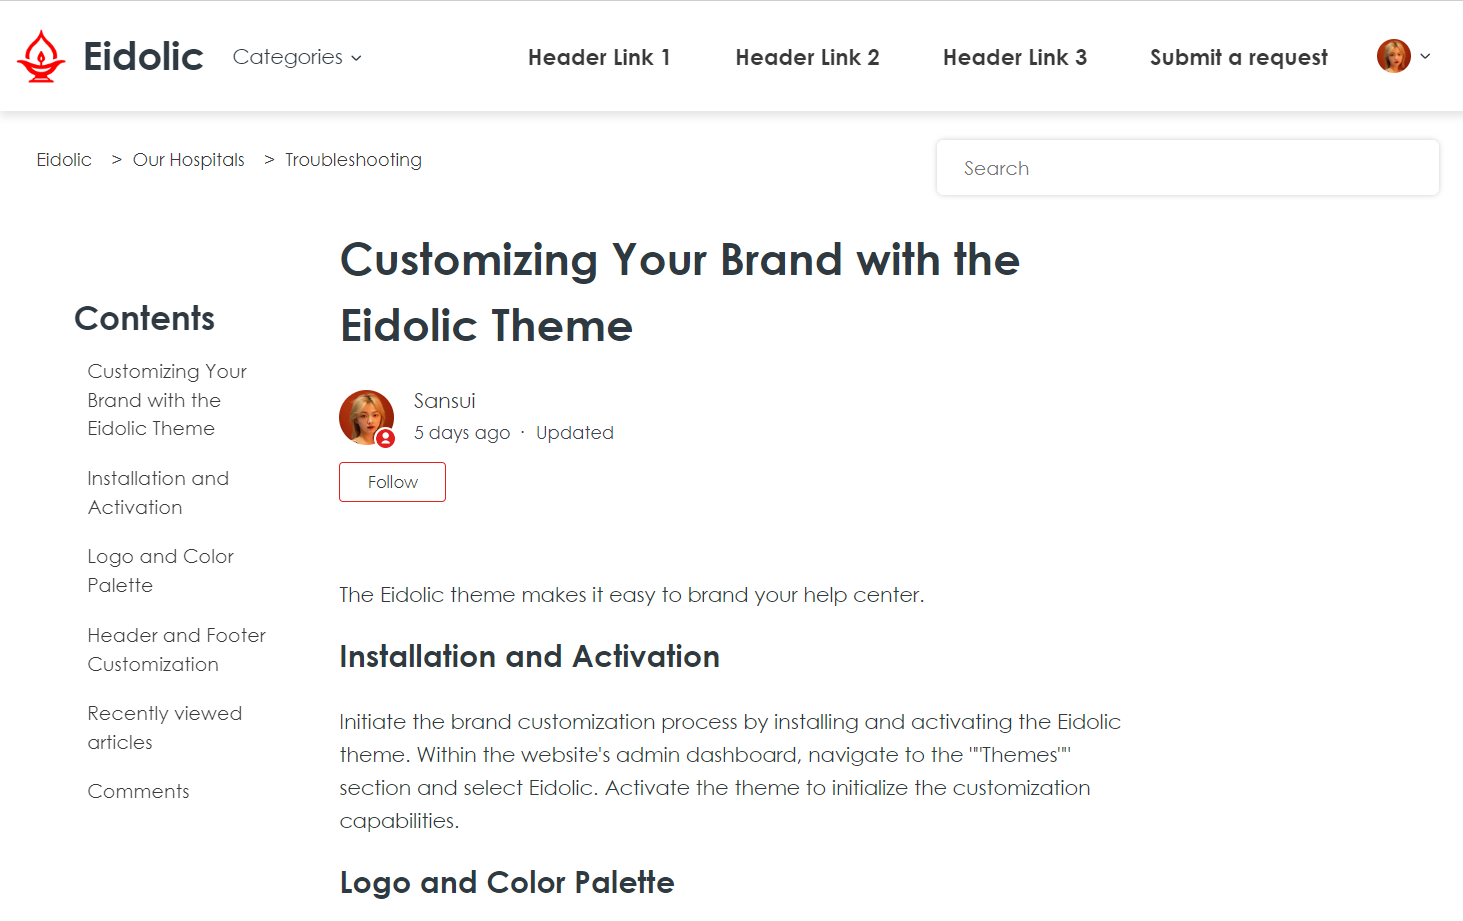The width and height of the screenshot is (1463, 921).
Task: Open Troubleshooting breadcrumb section
Action: point(353,160)
